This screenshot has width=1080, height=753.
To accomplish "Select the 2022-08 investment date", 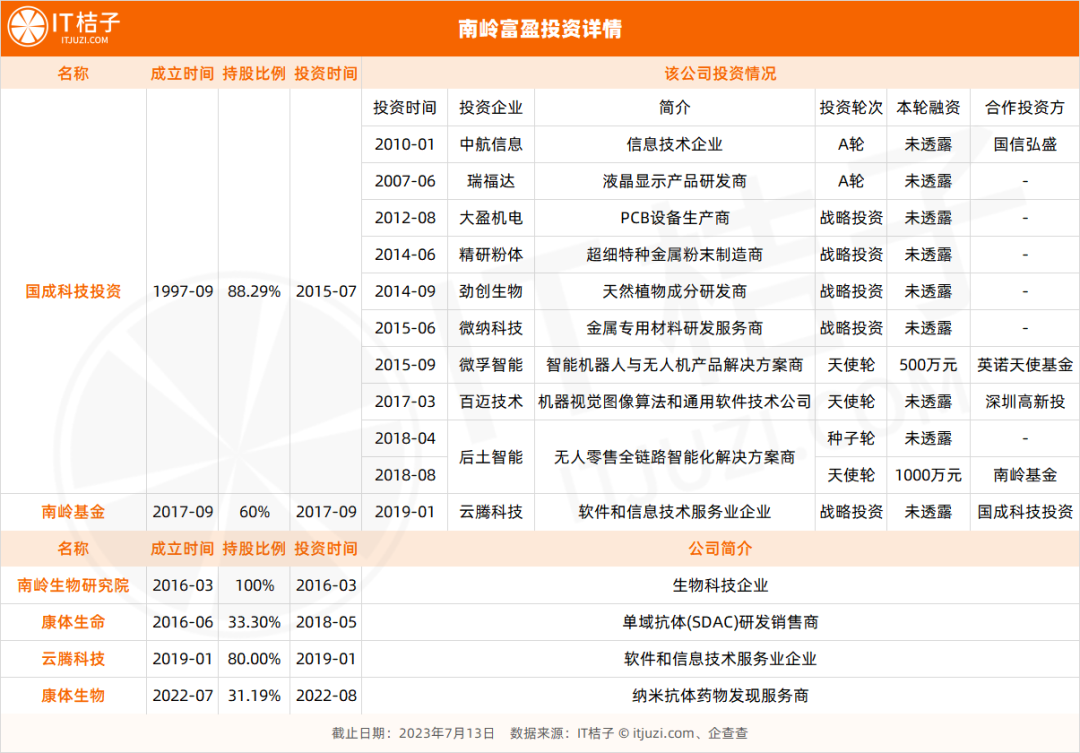I will (326, 696).
